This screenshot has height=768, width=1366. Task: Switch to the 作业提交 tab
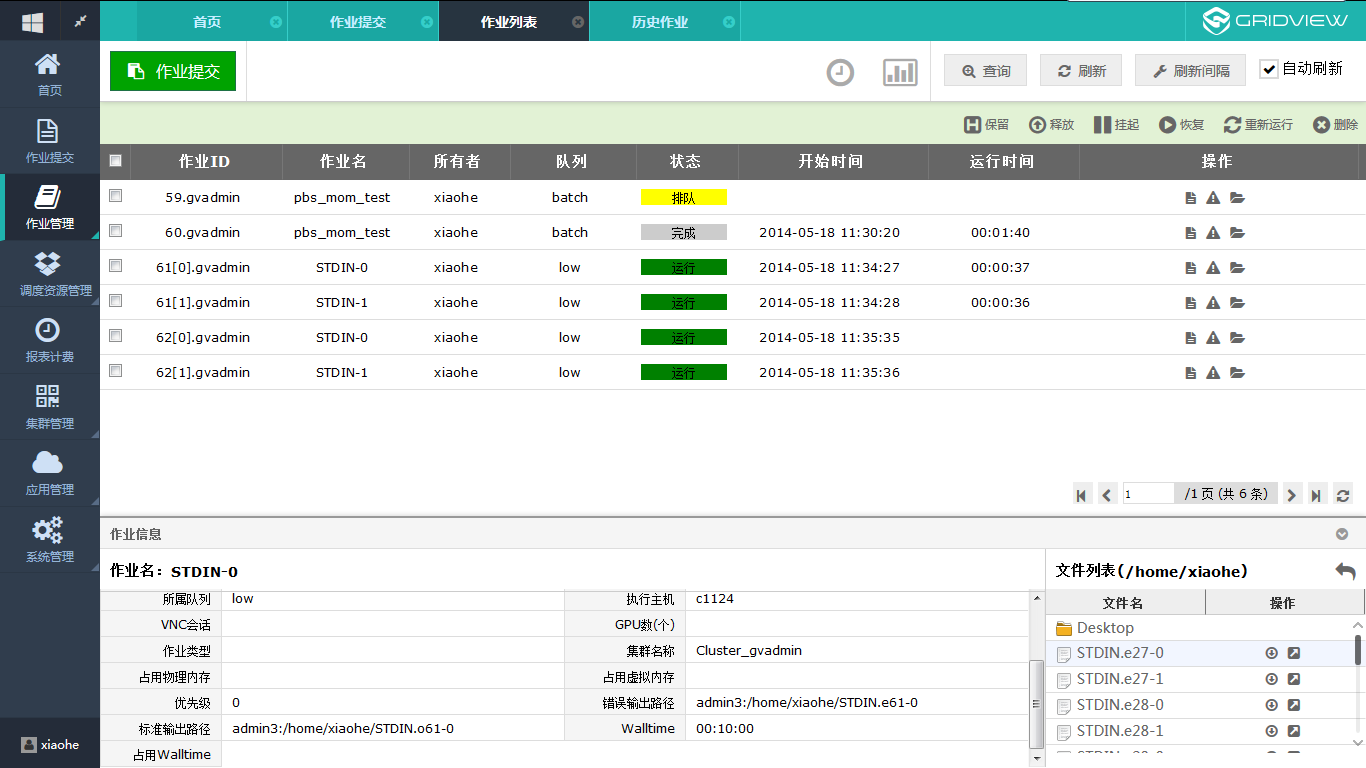[358, 22]
